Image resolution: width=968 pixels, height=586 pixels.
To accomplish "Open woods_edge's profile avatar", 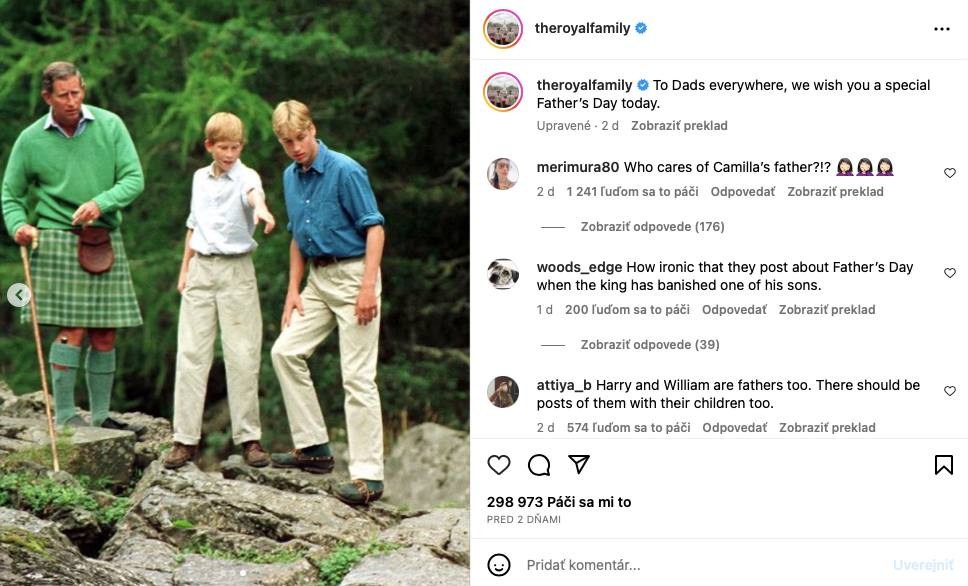I will [x=503, y=274].
